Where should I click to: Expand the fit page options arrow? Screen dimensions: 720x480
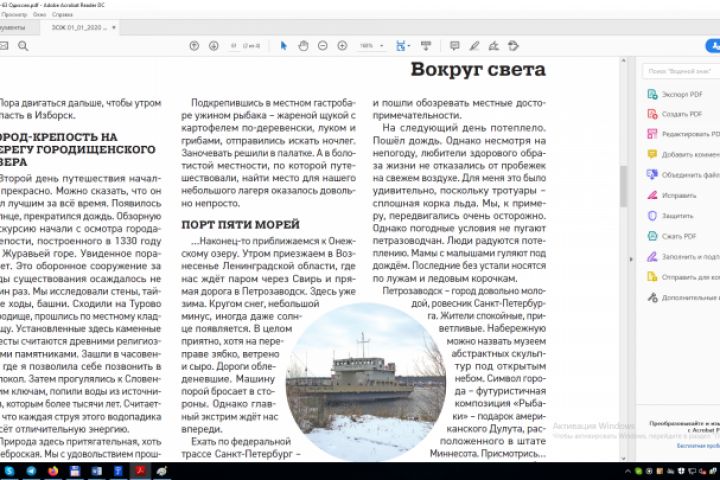(x=409, y=46)
